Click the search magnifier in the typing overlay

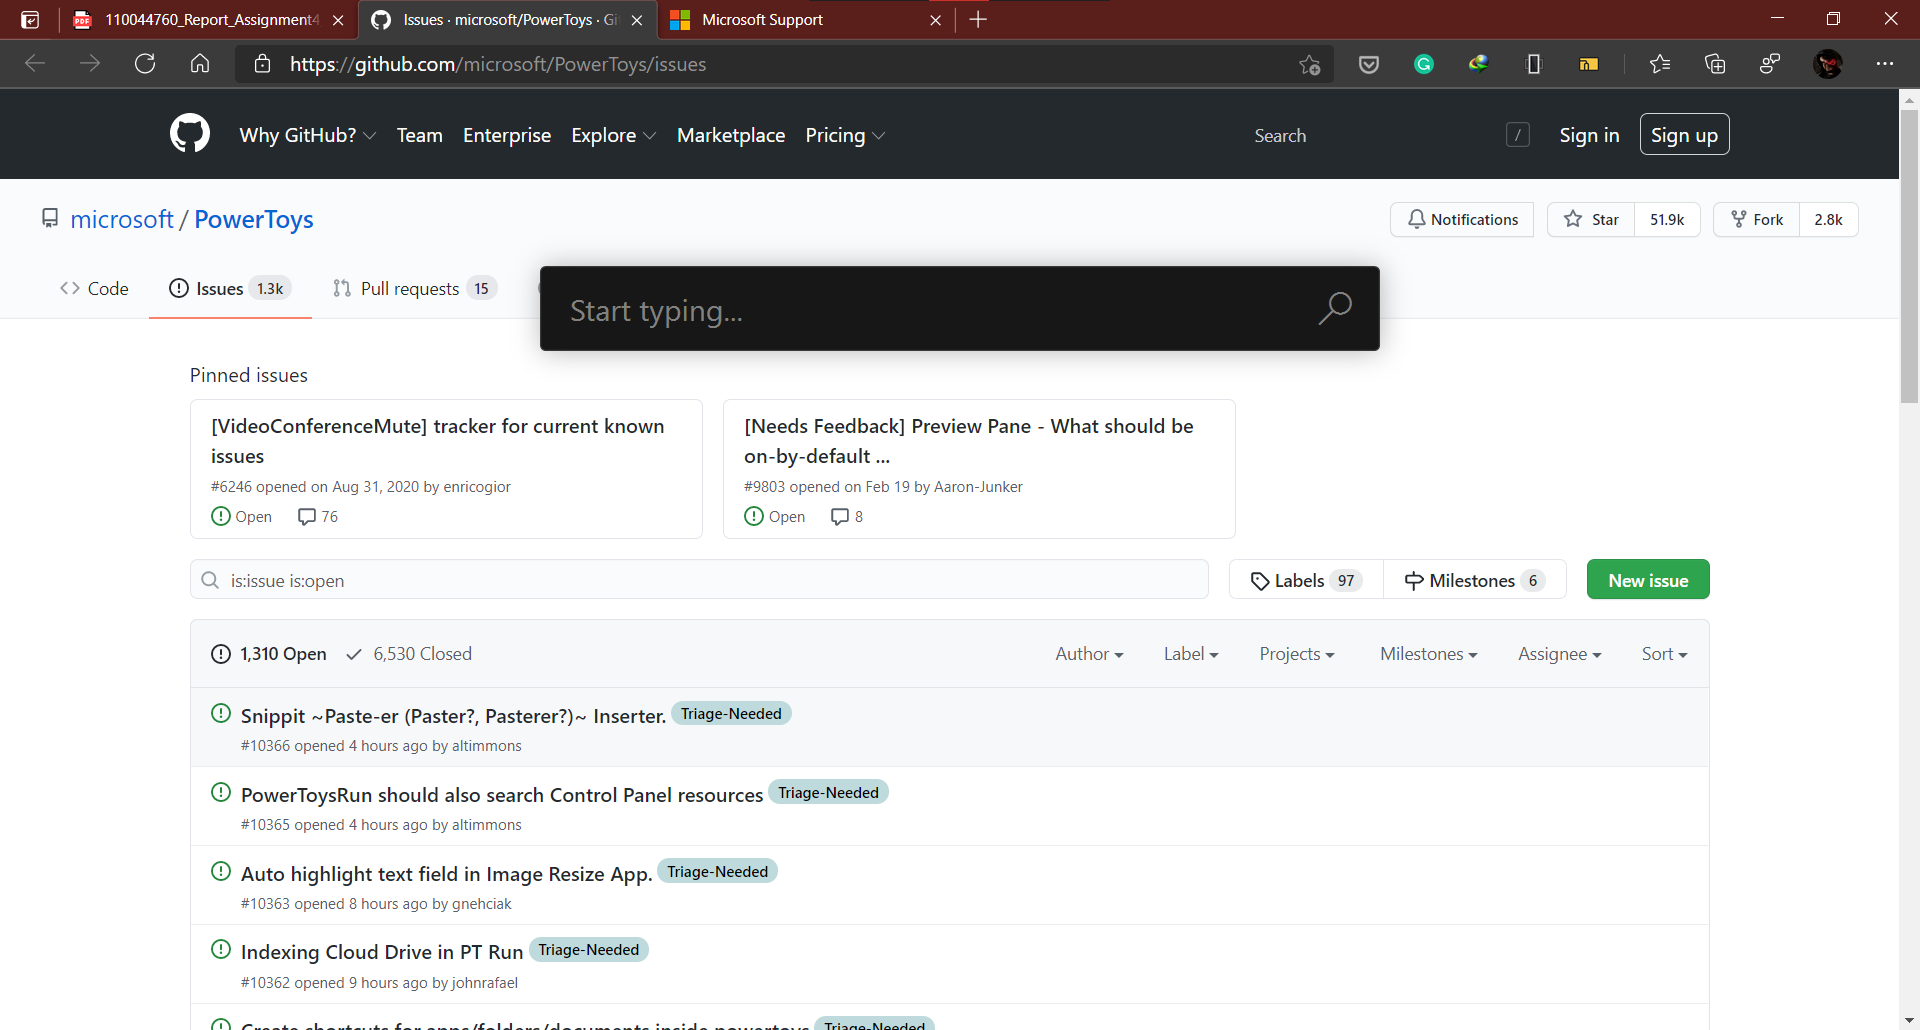(x=1334, y=309)
